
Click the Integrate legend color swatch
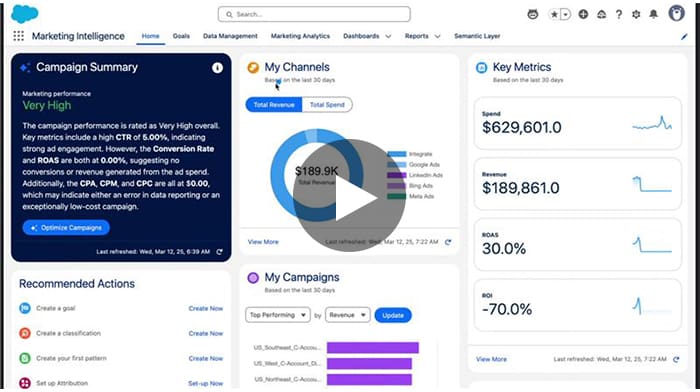tap(396, 154)
